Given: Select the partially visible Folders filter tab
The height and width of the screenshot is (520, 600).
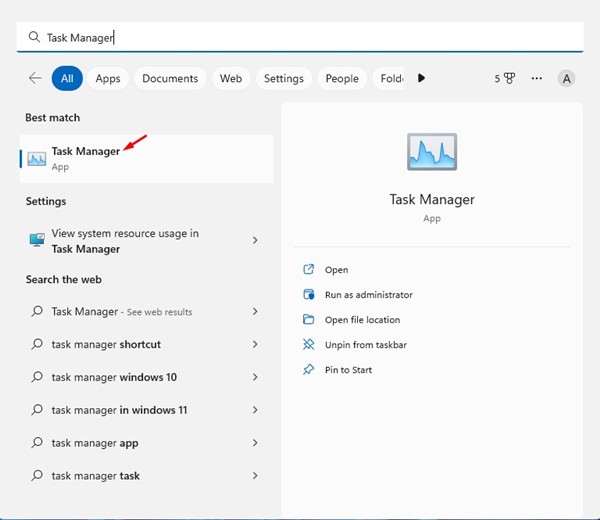Looking at the screenshot, I should click(388, 78).
